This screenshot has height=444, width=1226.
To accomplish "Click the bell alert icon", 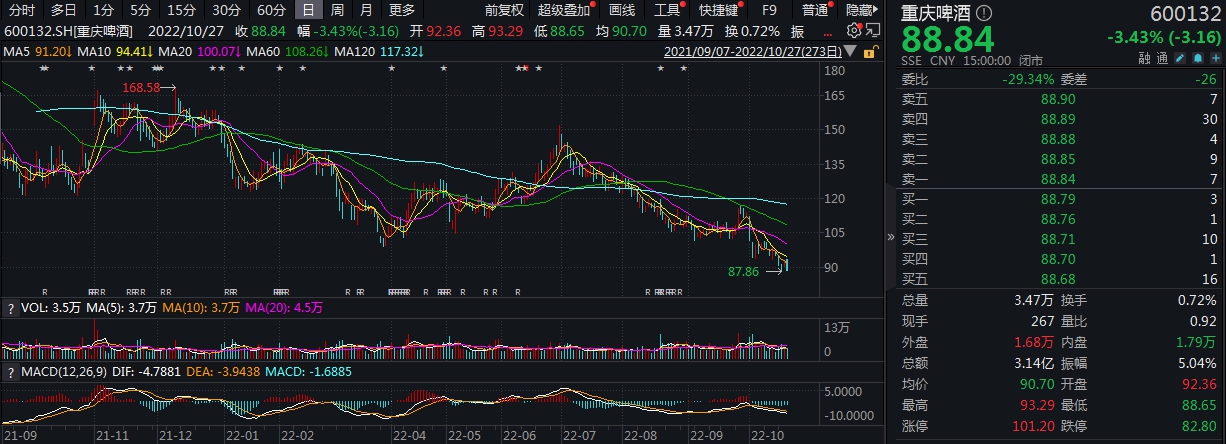I will click(x=1198, y=59).
